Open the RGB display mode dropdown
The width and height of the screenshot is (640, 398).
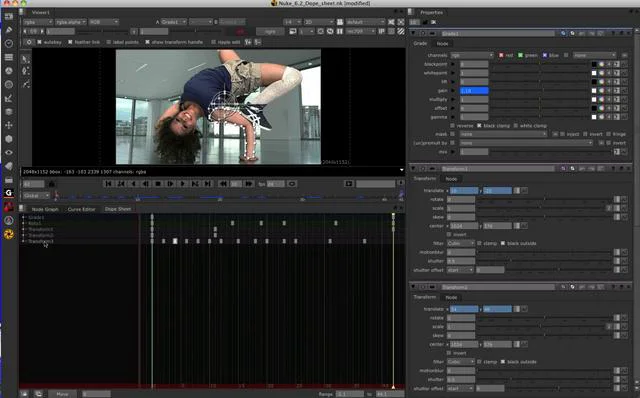104,22
